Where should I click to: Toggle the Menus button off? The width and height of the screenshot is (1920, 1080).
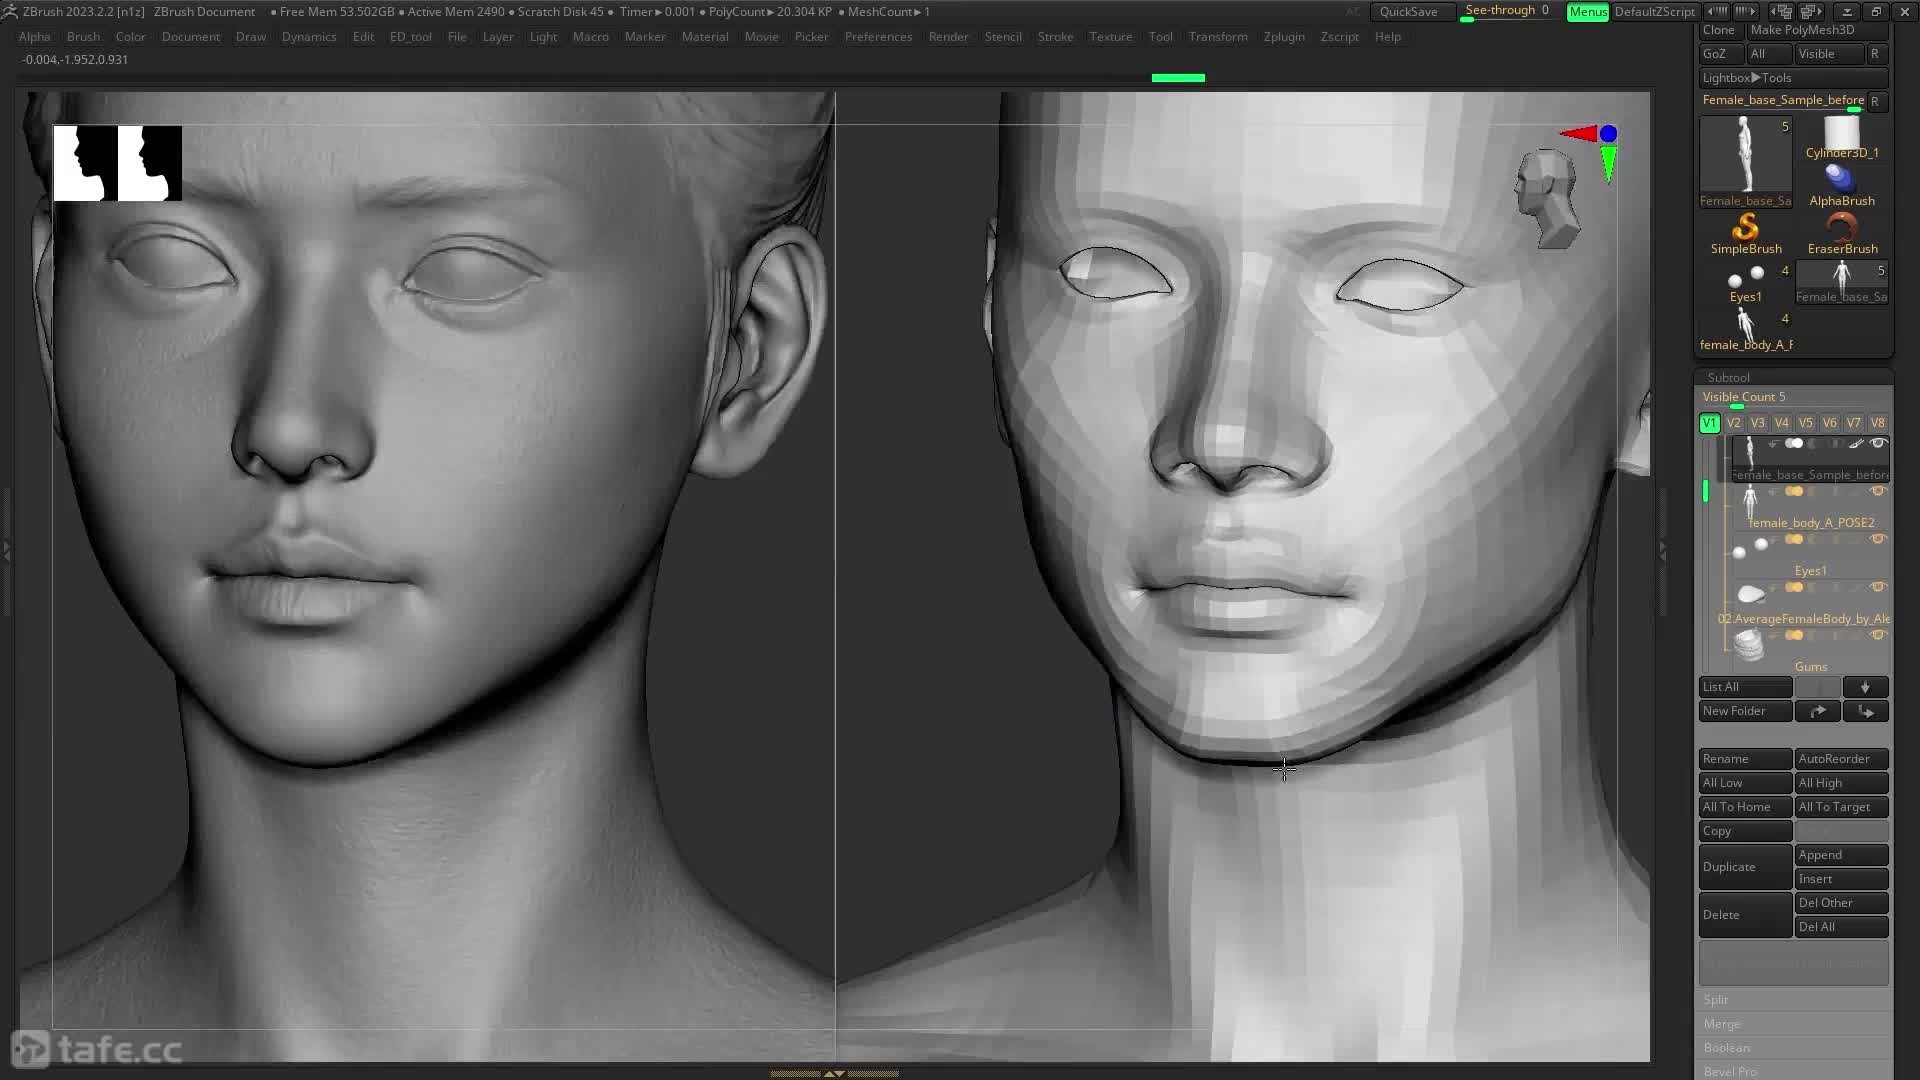pos(1587,12)
